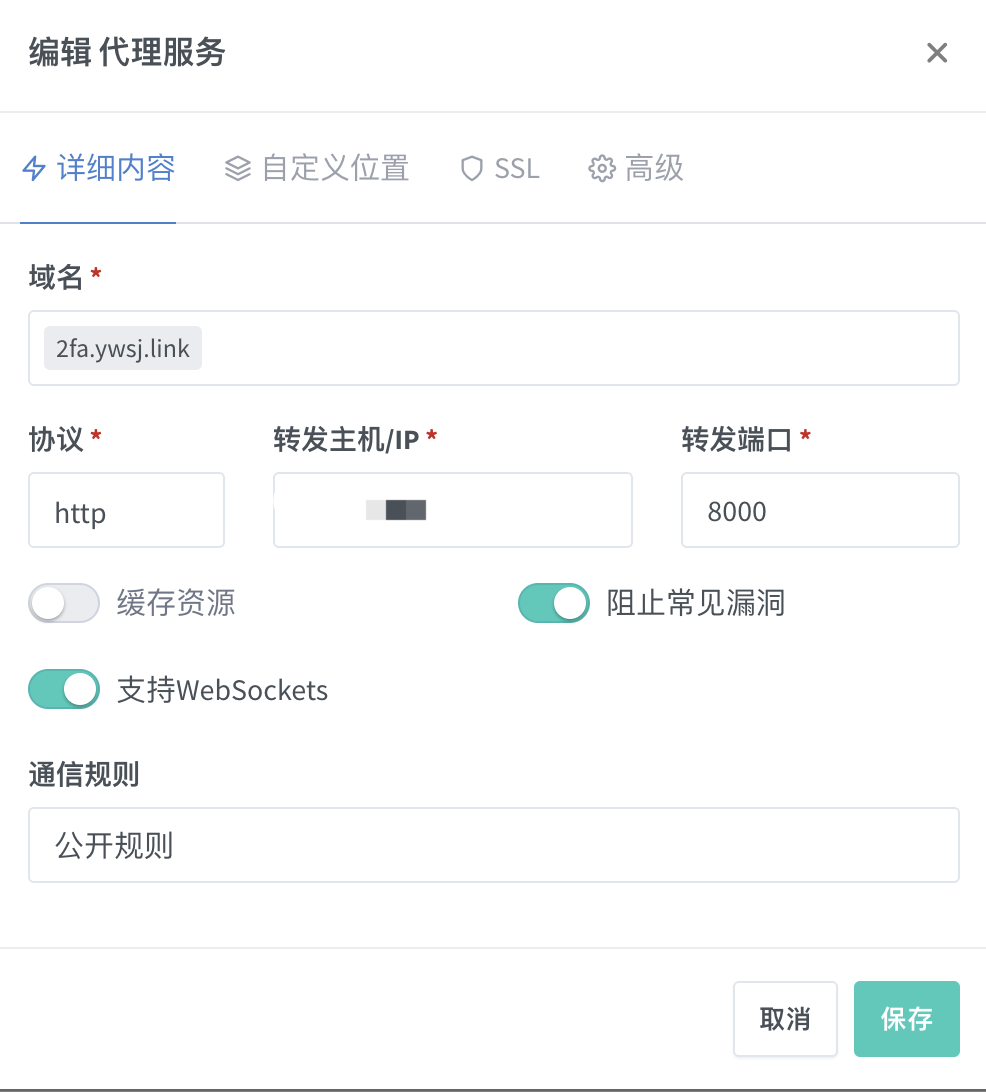Open the 协议 http dropdown
The width and height of the screenshot is (986, 1092).
click(126, 510)
